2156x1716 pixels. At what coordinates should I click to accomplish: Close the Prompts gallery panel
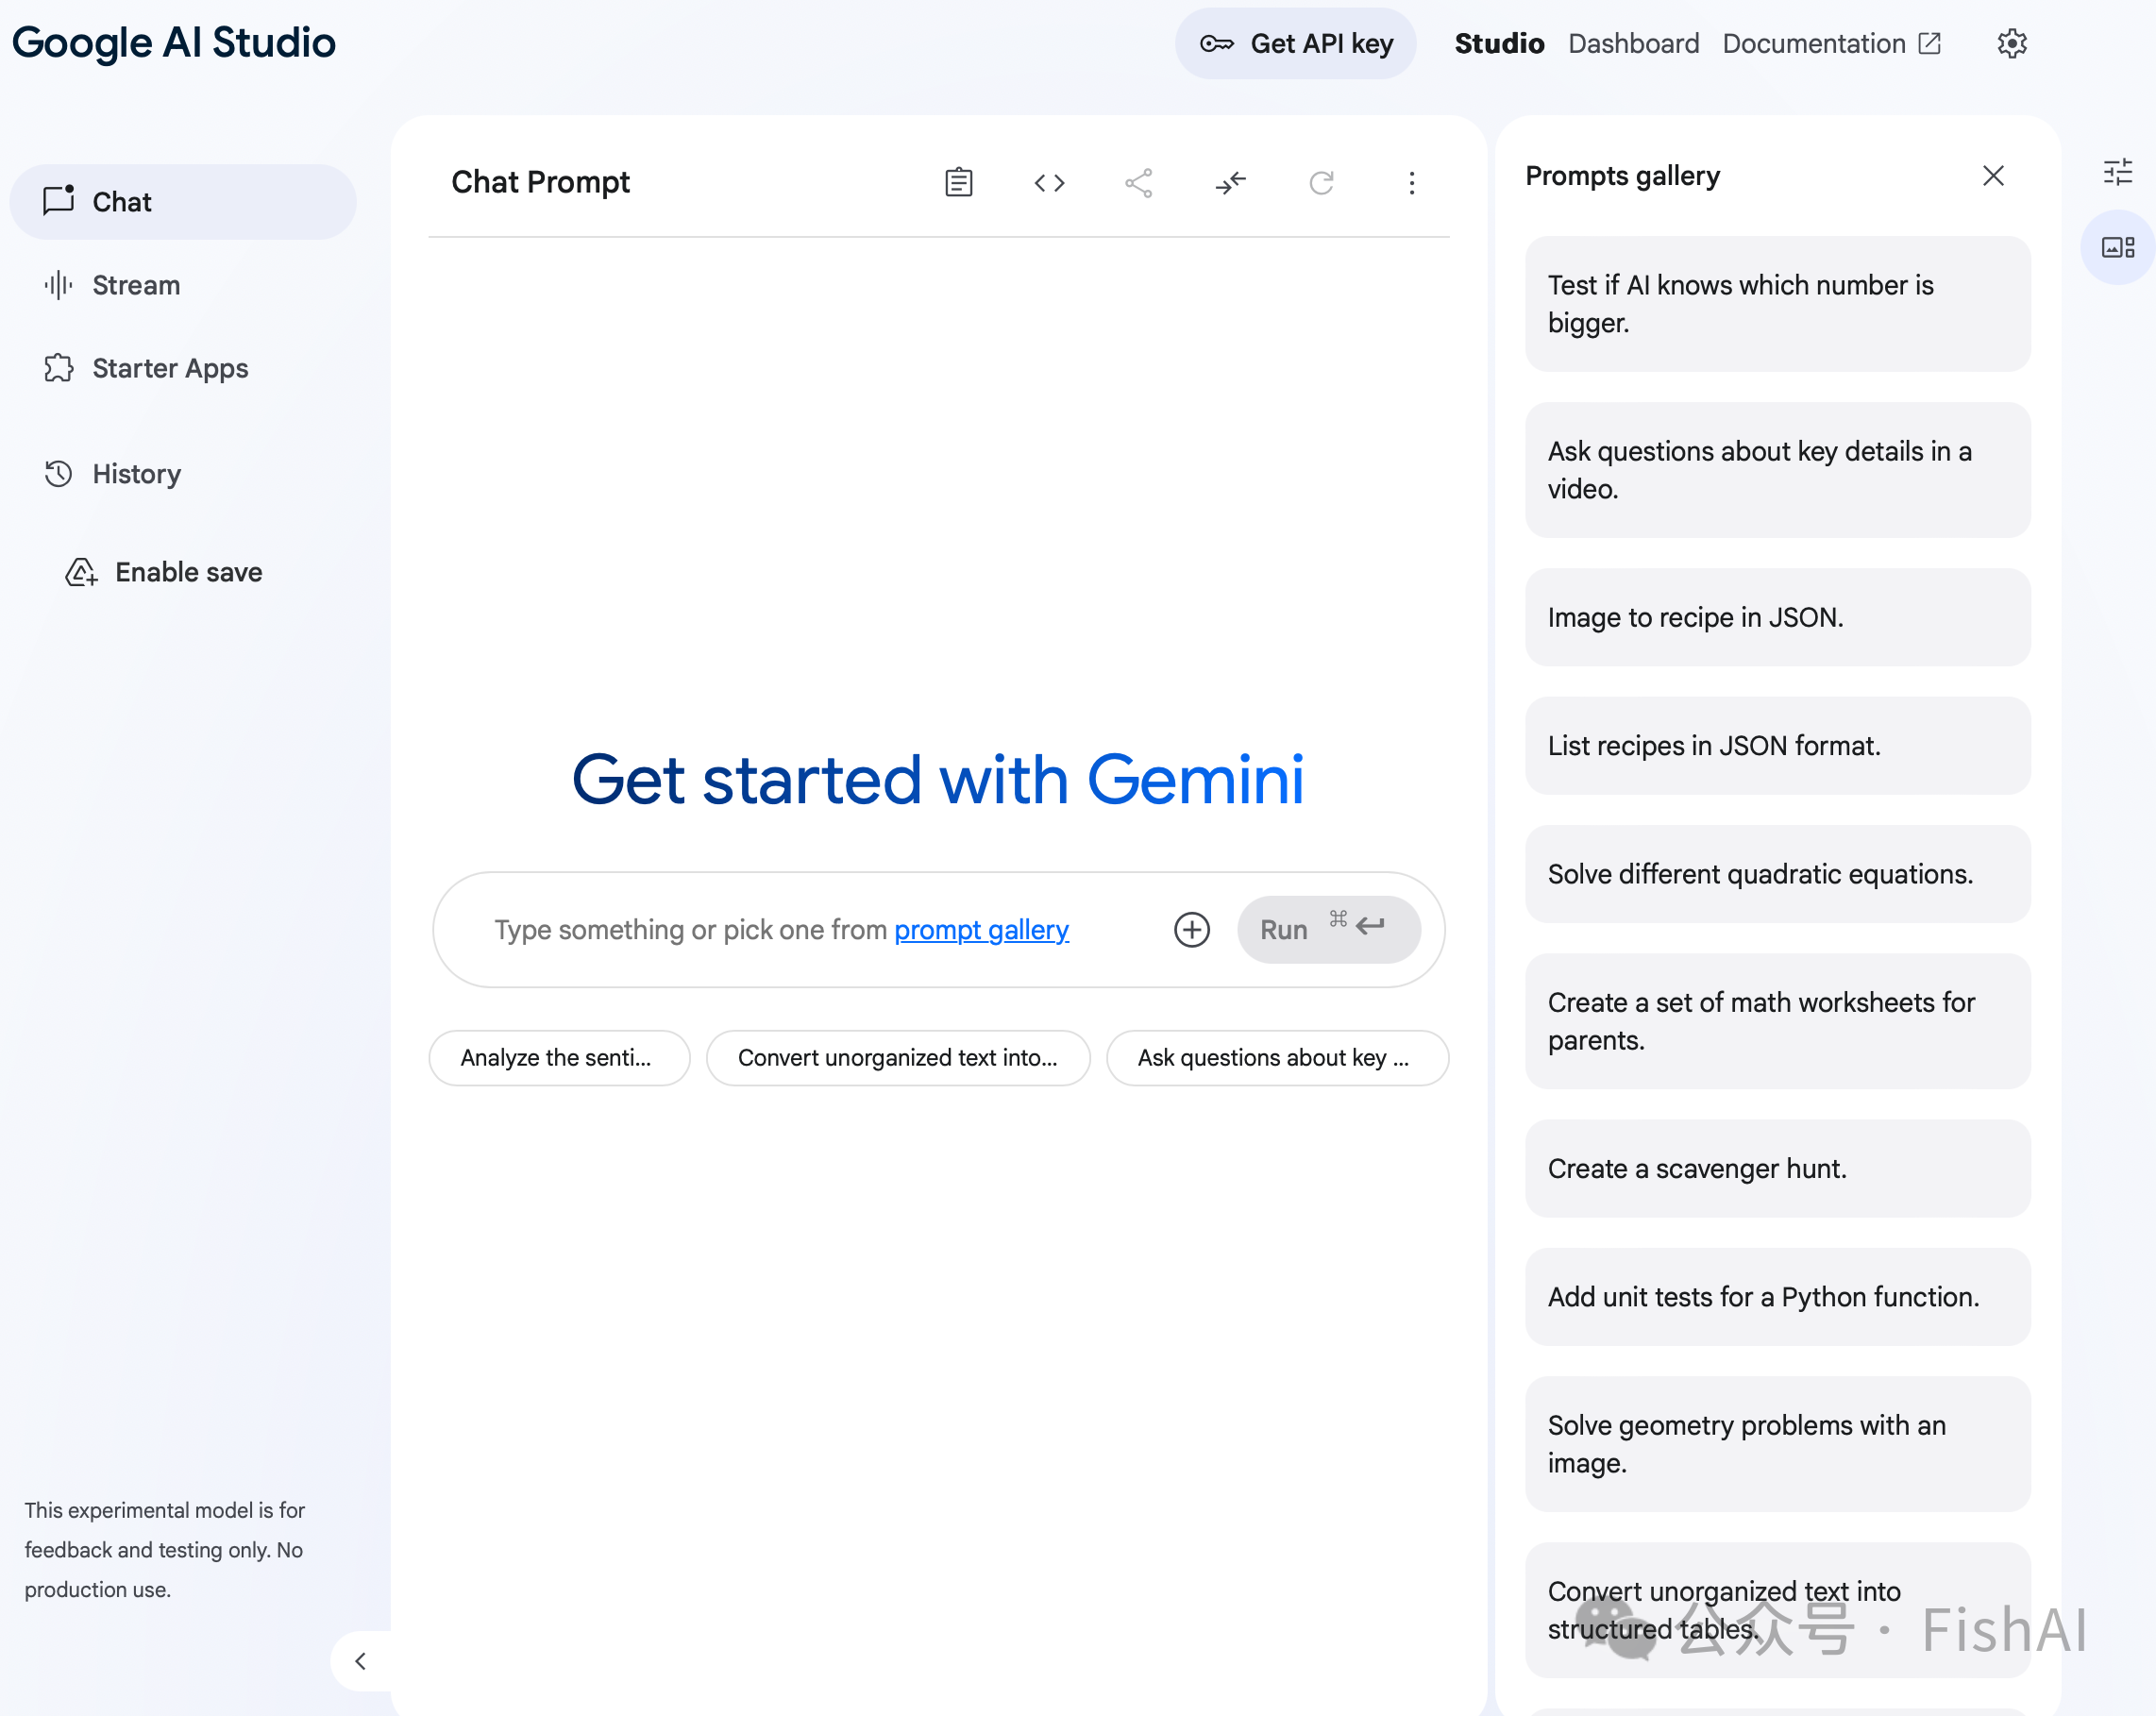point(1993,176)
